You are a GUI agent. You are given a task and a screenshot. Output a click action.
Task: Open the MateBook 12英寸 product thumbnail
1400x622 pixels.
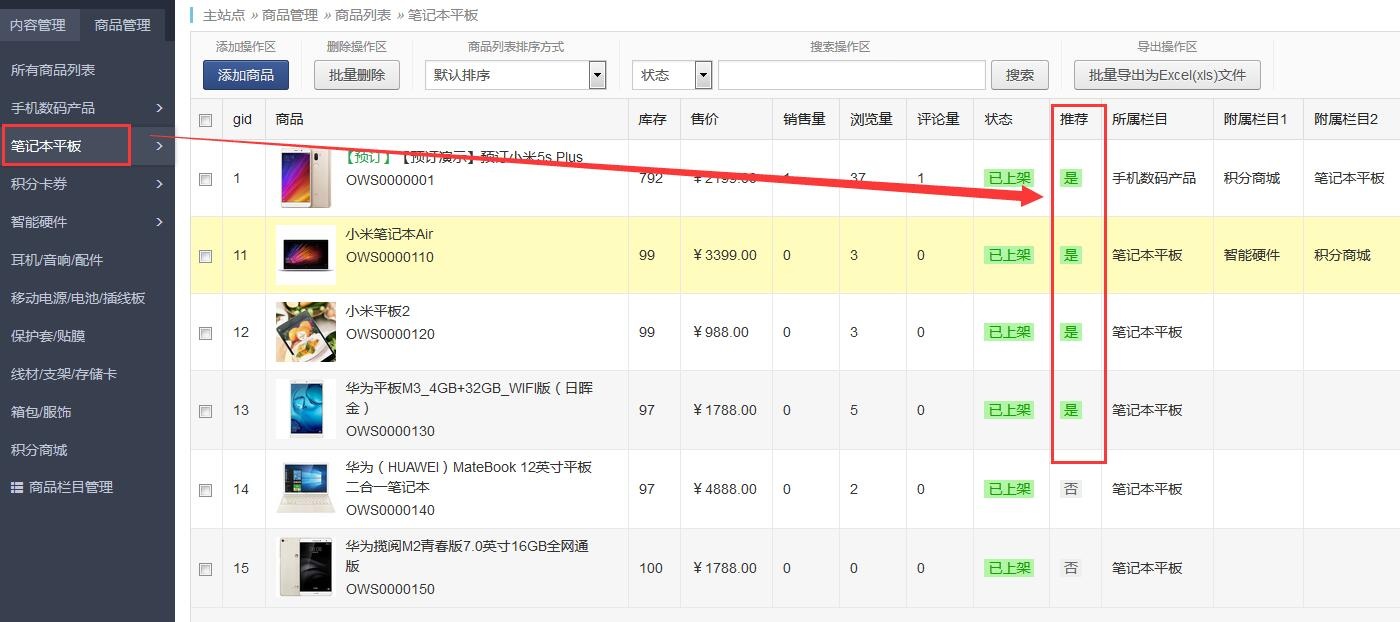click(306, 488)
